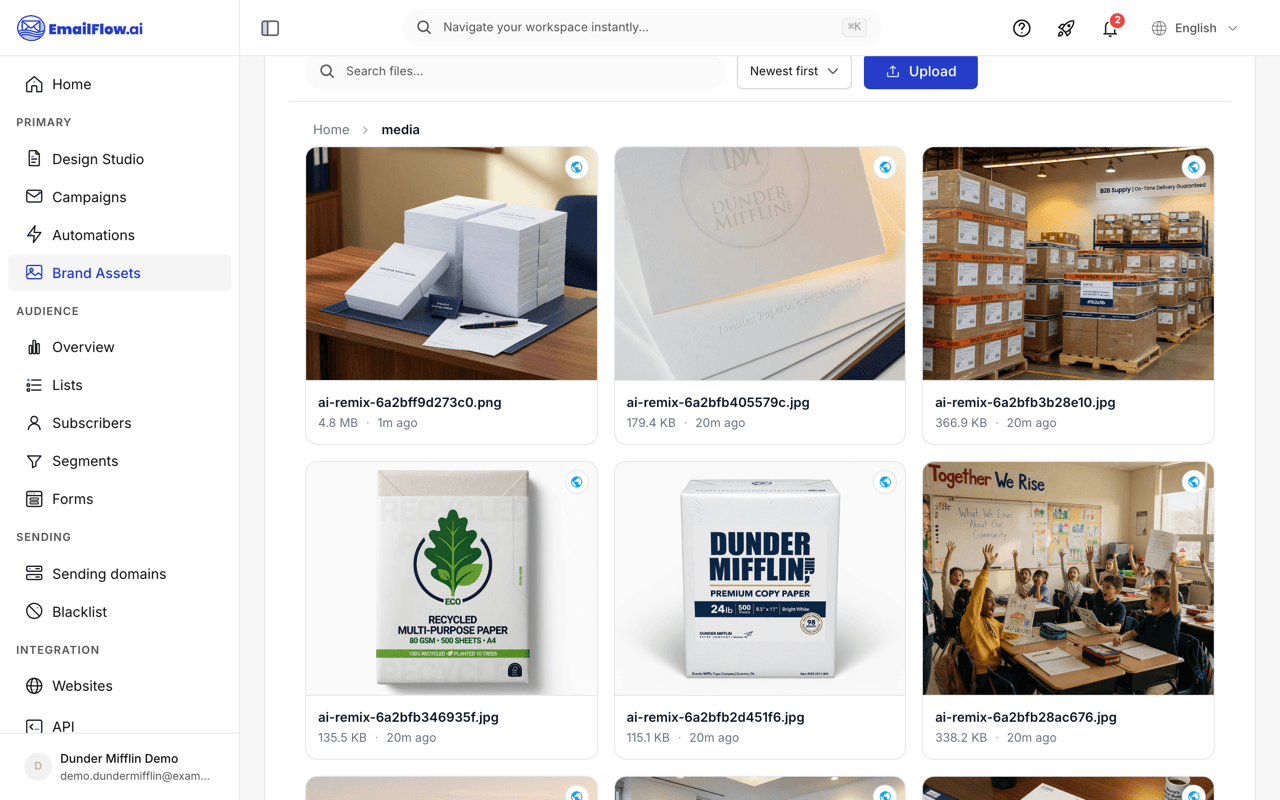Viewport: 1280px width, 800px height.
Task: Click file name ai-remix-6a2bfb346935f.jpg
Action: point(408,717)
